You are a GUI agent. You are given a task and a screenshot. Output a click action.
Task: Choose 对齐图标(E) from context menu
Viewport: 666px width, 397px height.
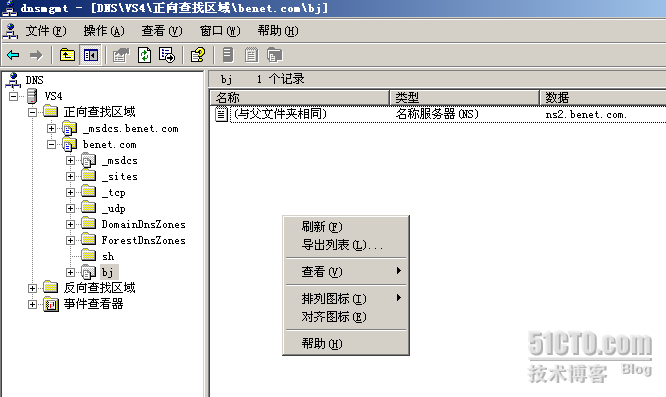(x=346, y=317)
